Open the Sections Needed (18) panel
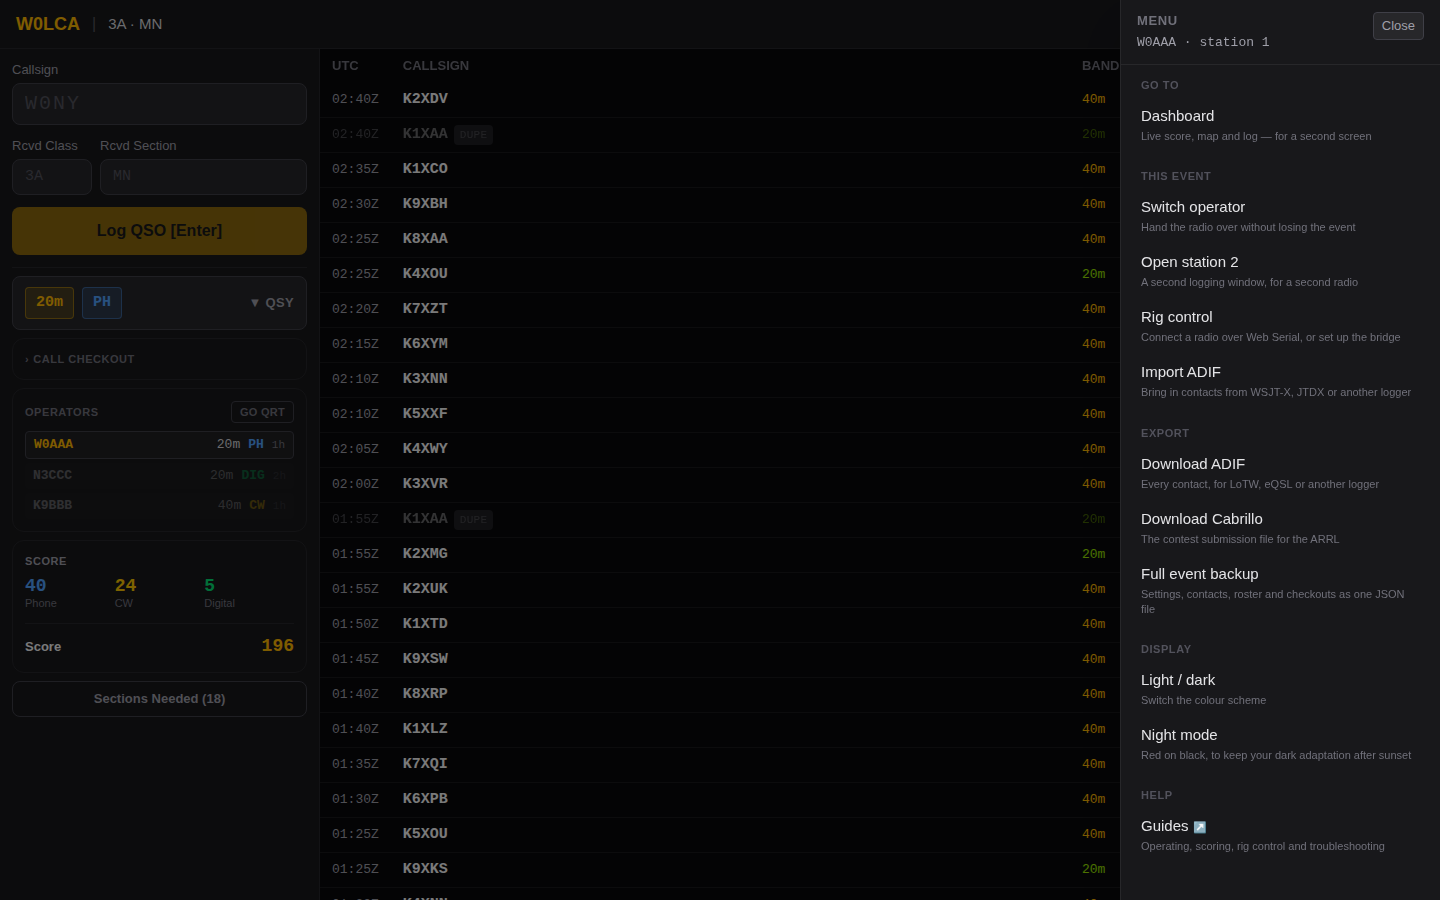Image resolution: width=1440 pixels, height=900 pixels. 159,699
